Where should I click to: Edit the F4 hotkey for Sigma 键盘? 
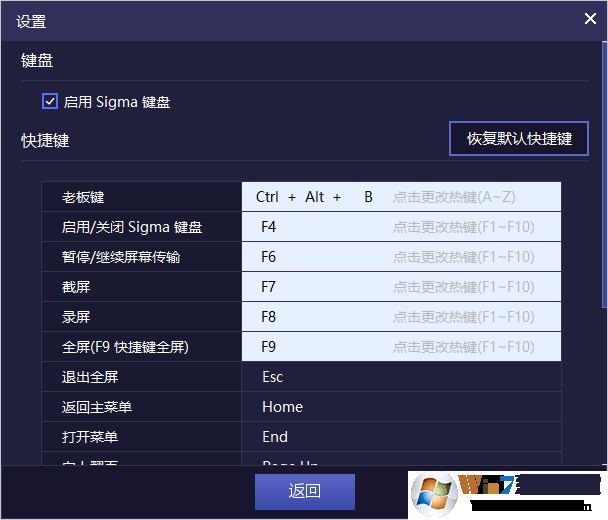point(401,227)
